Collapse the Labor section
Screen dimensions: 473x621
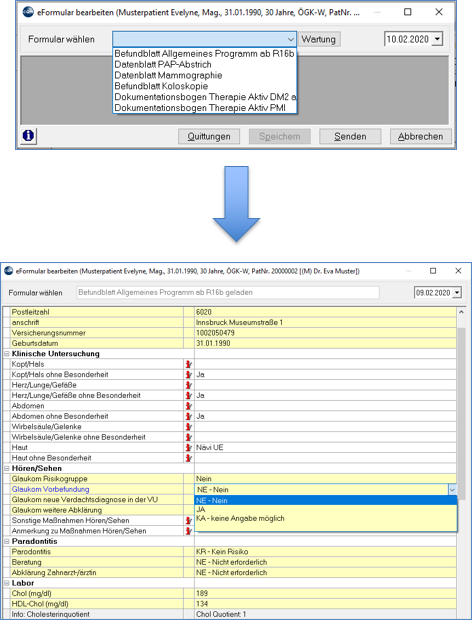(x=6, y=583)
